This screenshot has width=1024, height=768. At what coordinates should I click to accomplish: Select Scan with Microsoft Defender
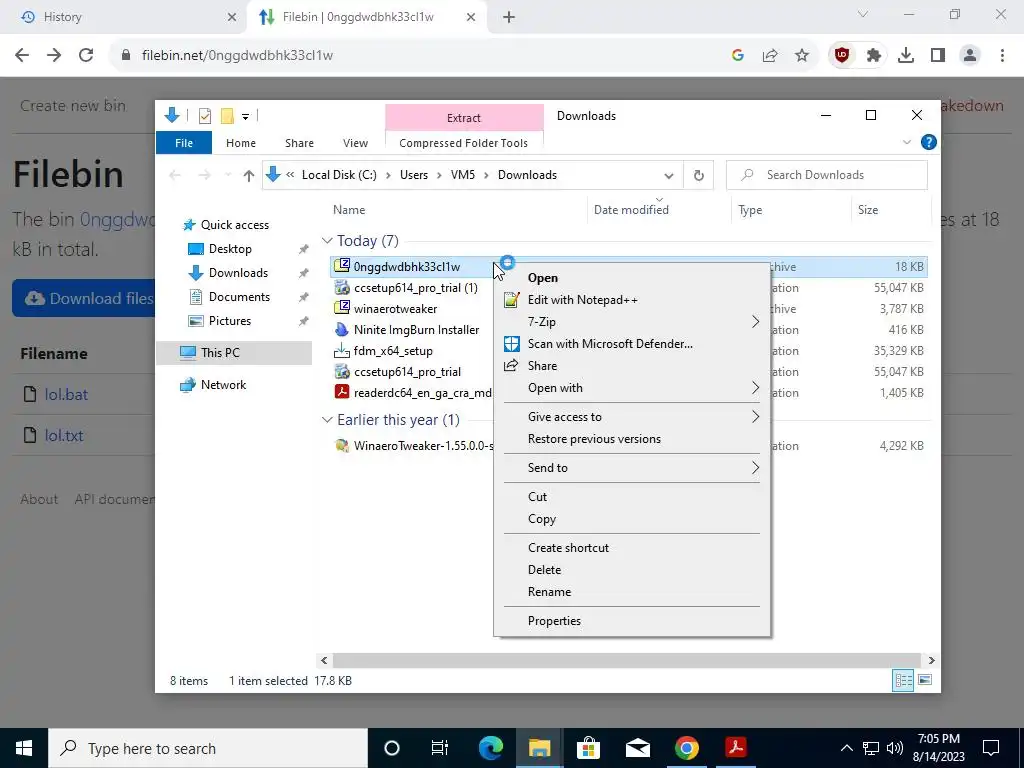point(632,344)
